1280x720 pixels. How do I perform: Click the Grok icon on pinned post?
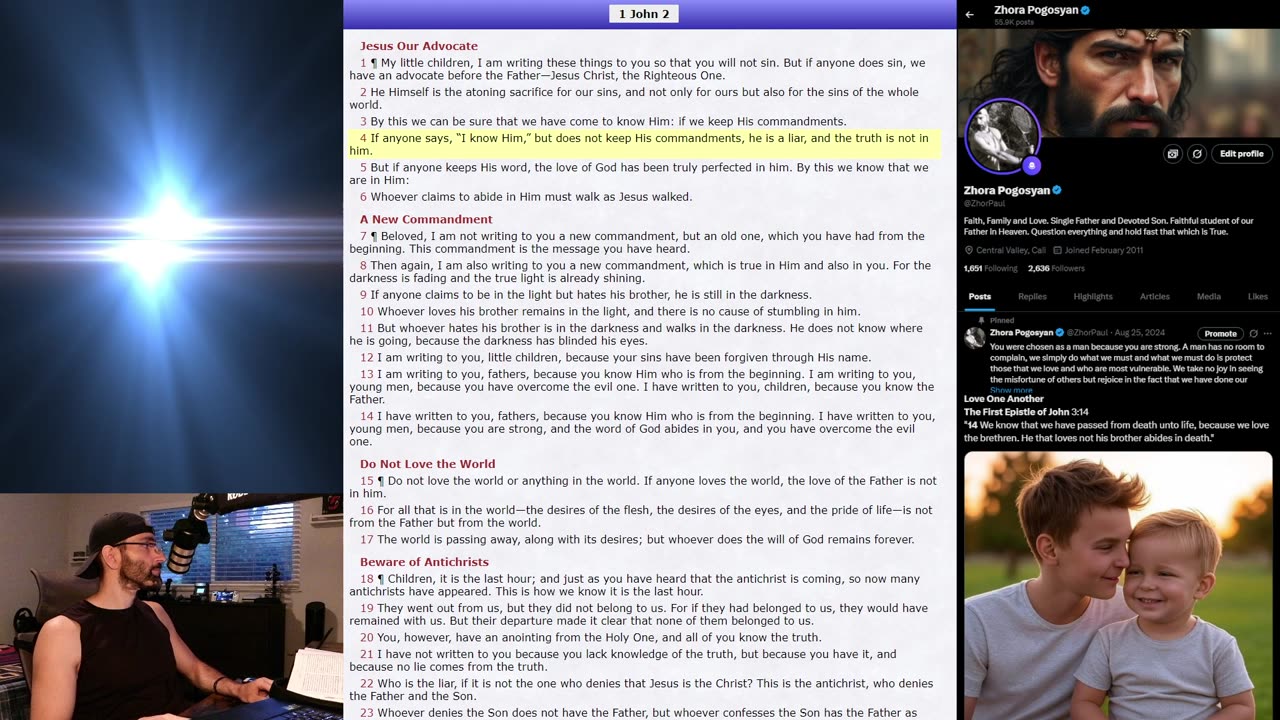point(1254,333)
